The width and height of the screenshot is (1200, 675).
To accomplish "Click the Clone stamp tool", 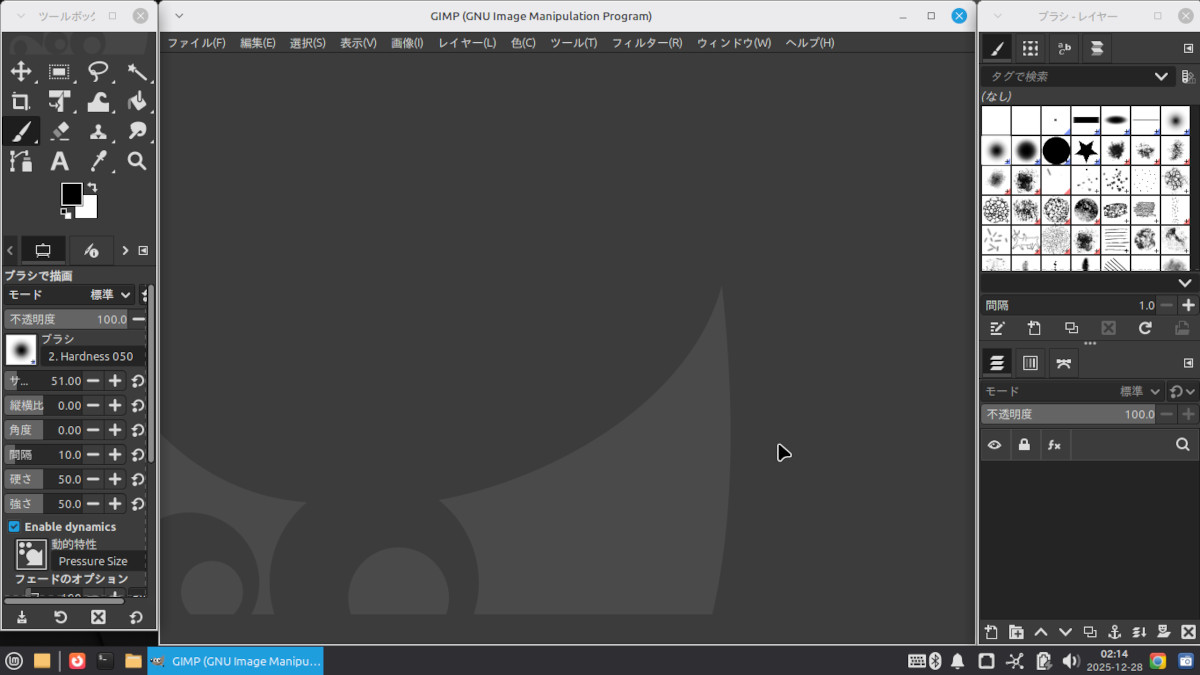I will coord(98,131).
